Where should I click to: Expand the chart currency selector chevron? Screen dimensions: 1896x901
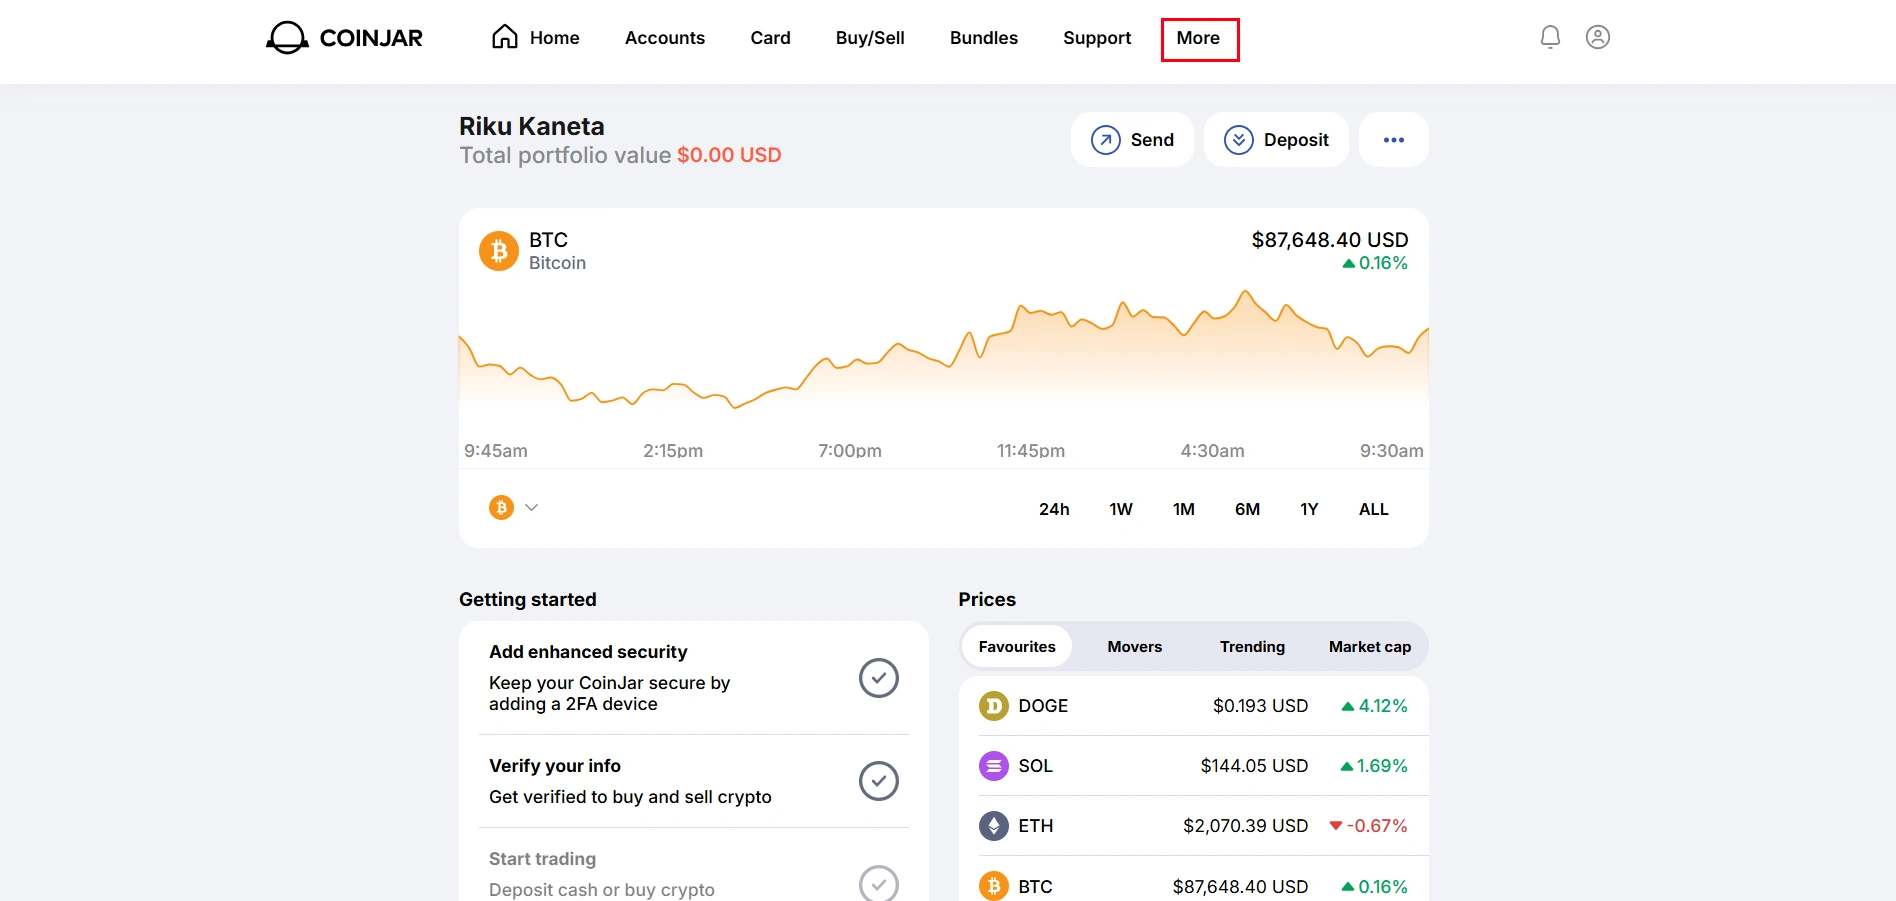click(532, 508)
